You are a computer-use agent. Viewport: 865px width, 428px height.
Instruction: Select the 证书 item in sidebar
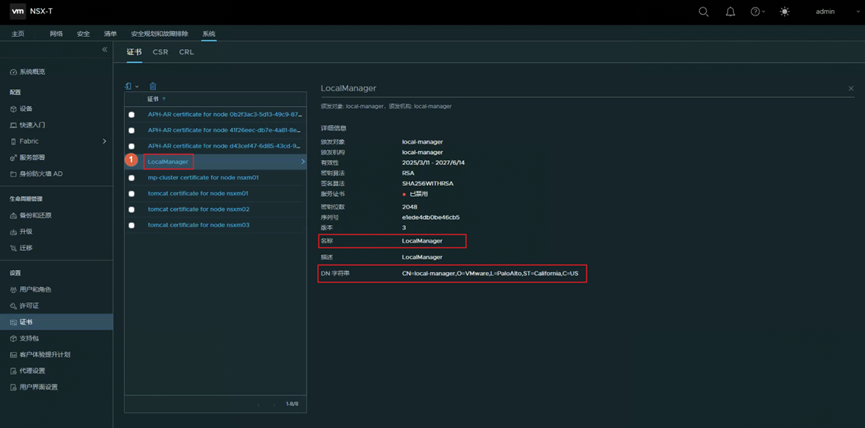coord(56,322)
